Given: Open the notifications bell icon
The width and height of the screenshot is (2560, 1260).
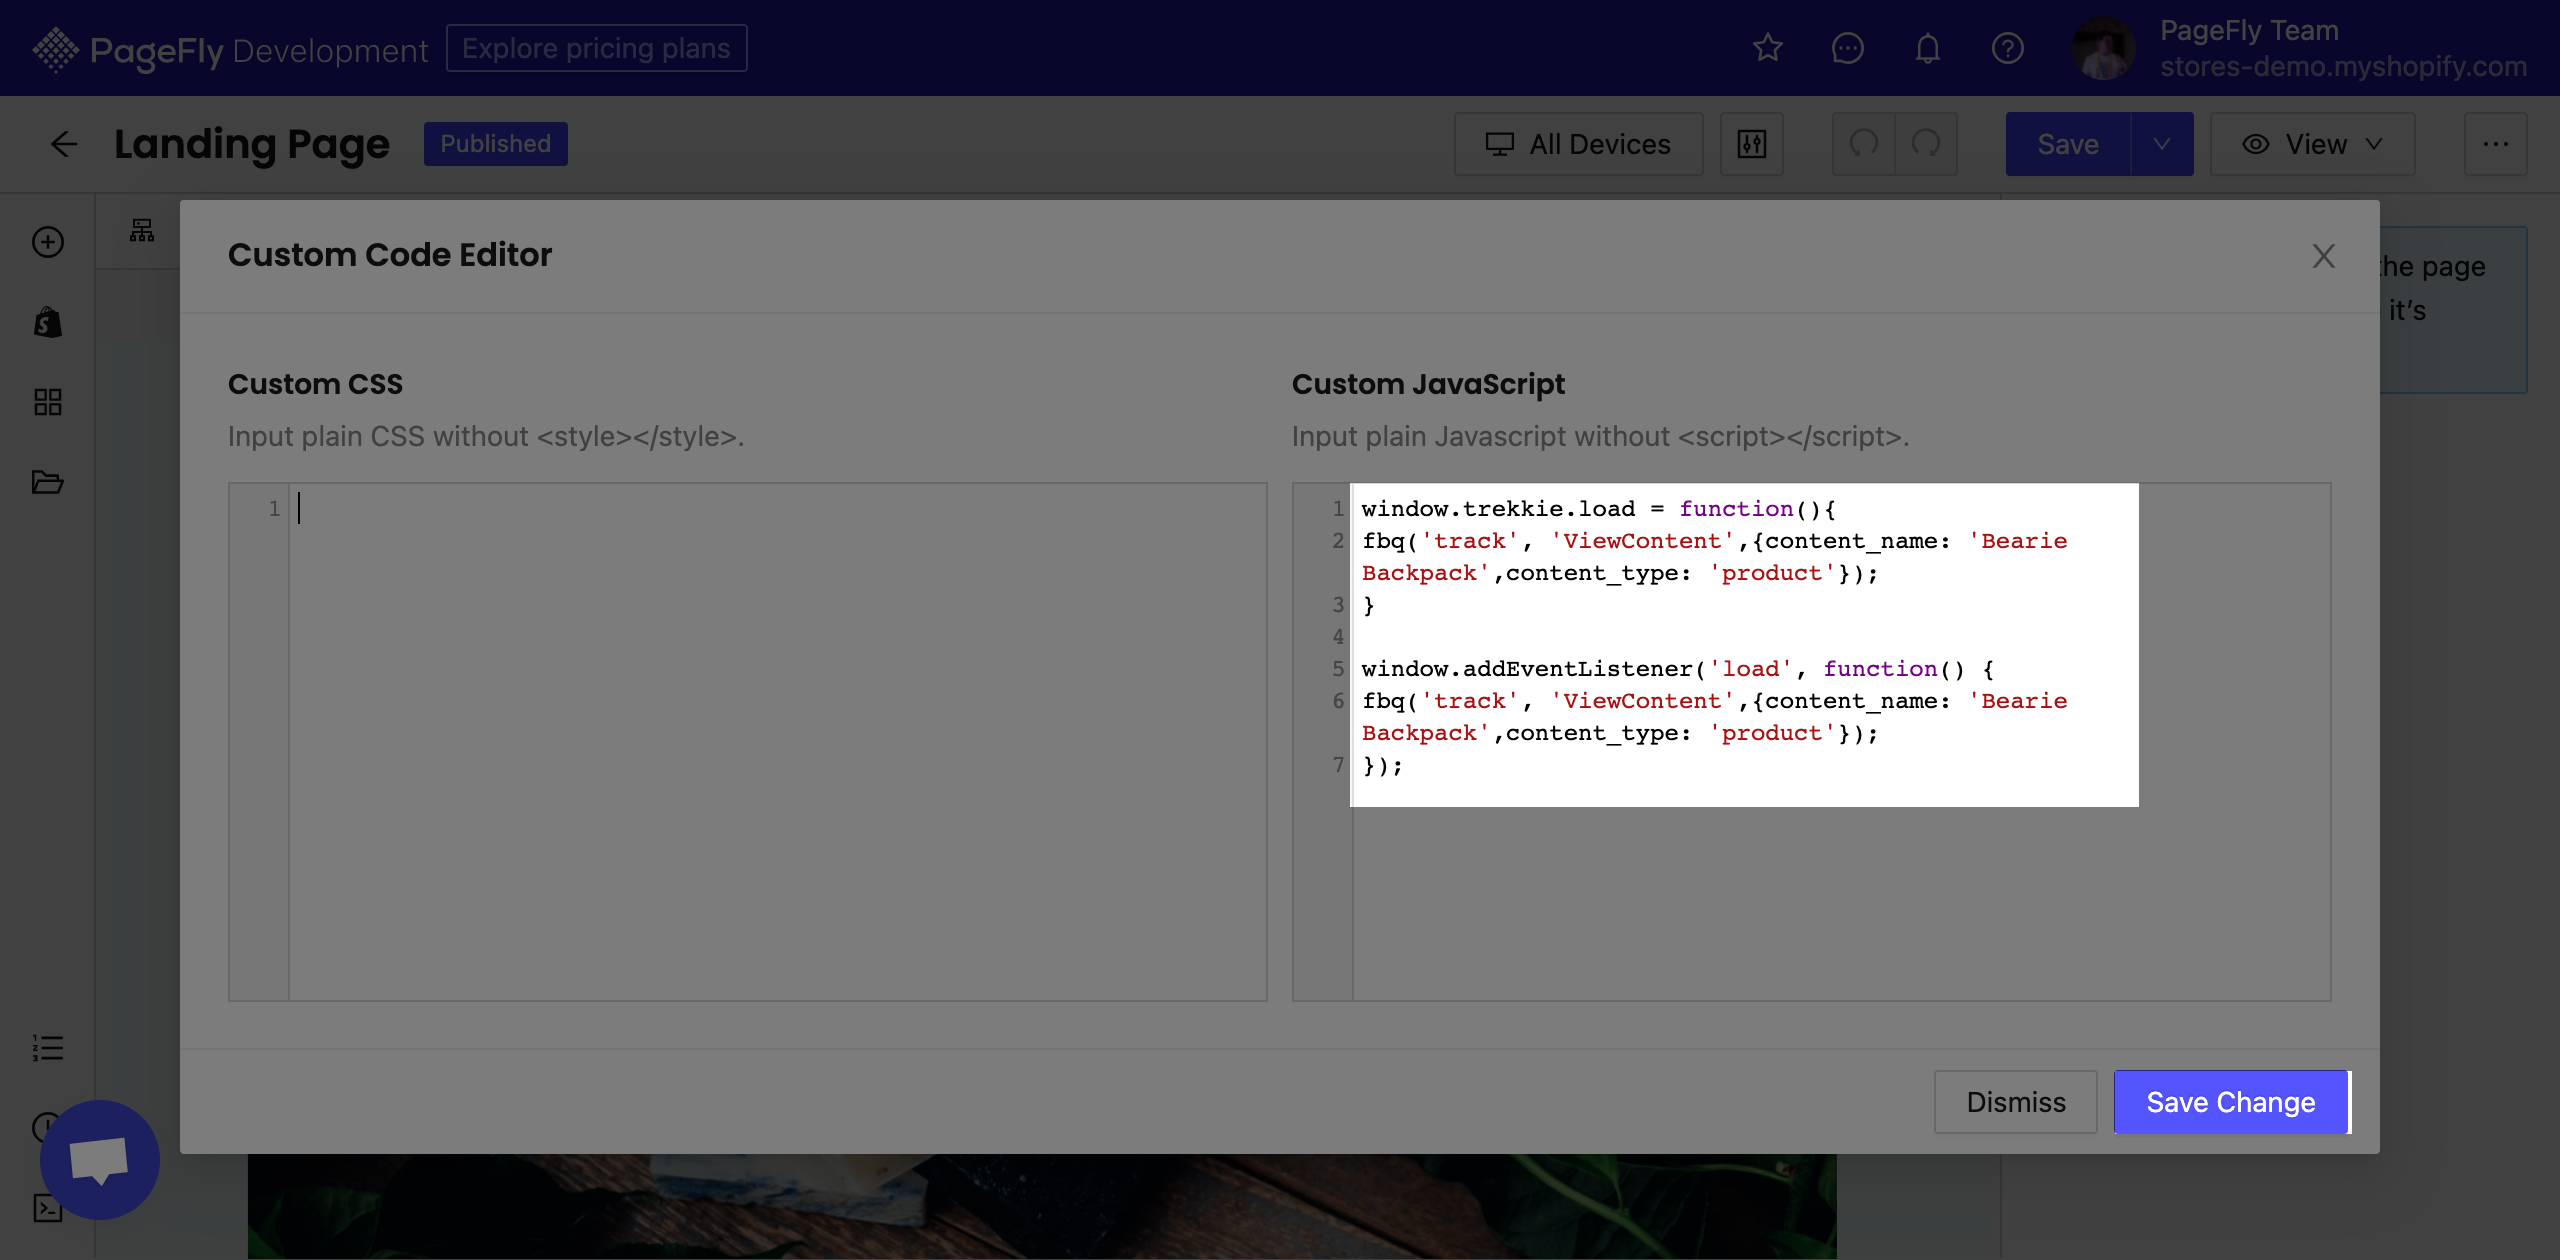Looking at the screenshot, I should coord(1927,48).
